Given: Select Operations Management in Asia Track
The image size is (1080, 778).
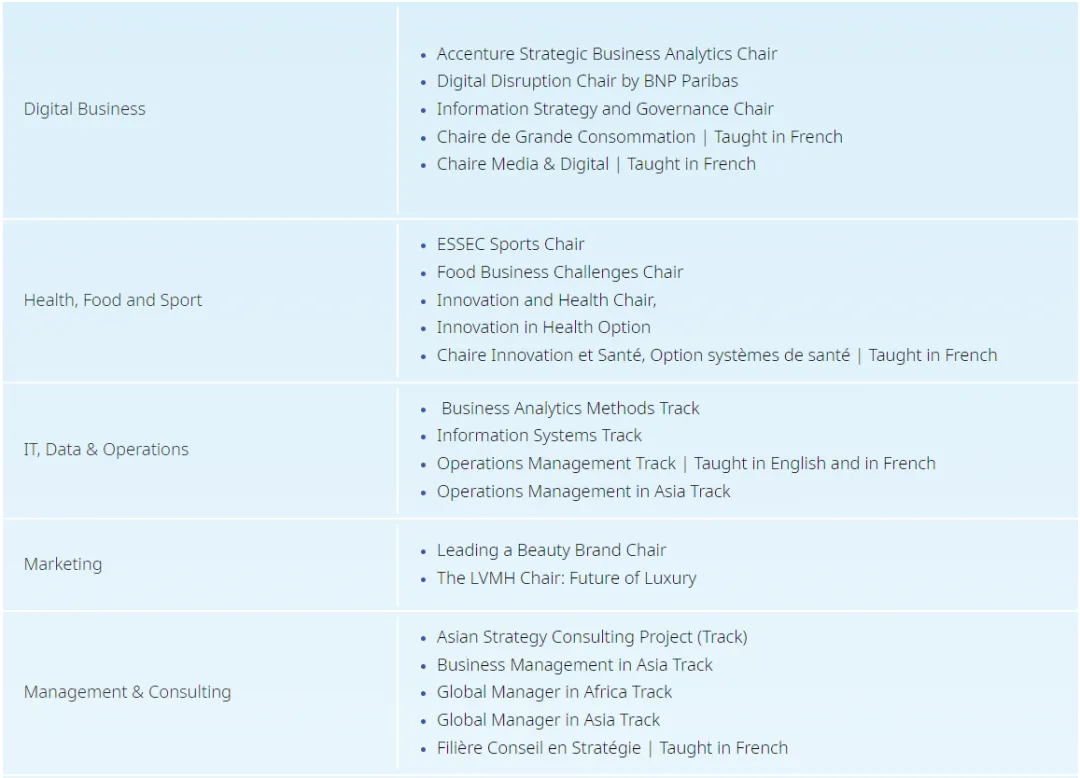Looking at the screenshot, I should click(583, 492).
